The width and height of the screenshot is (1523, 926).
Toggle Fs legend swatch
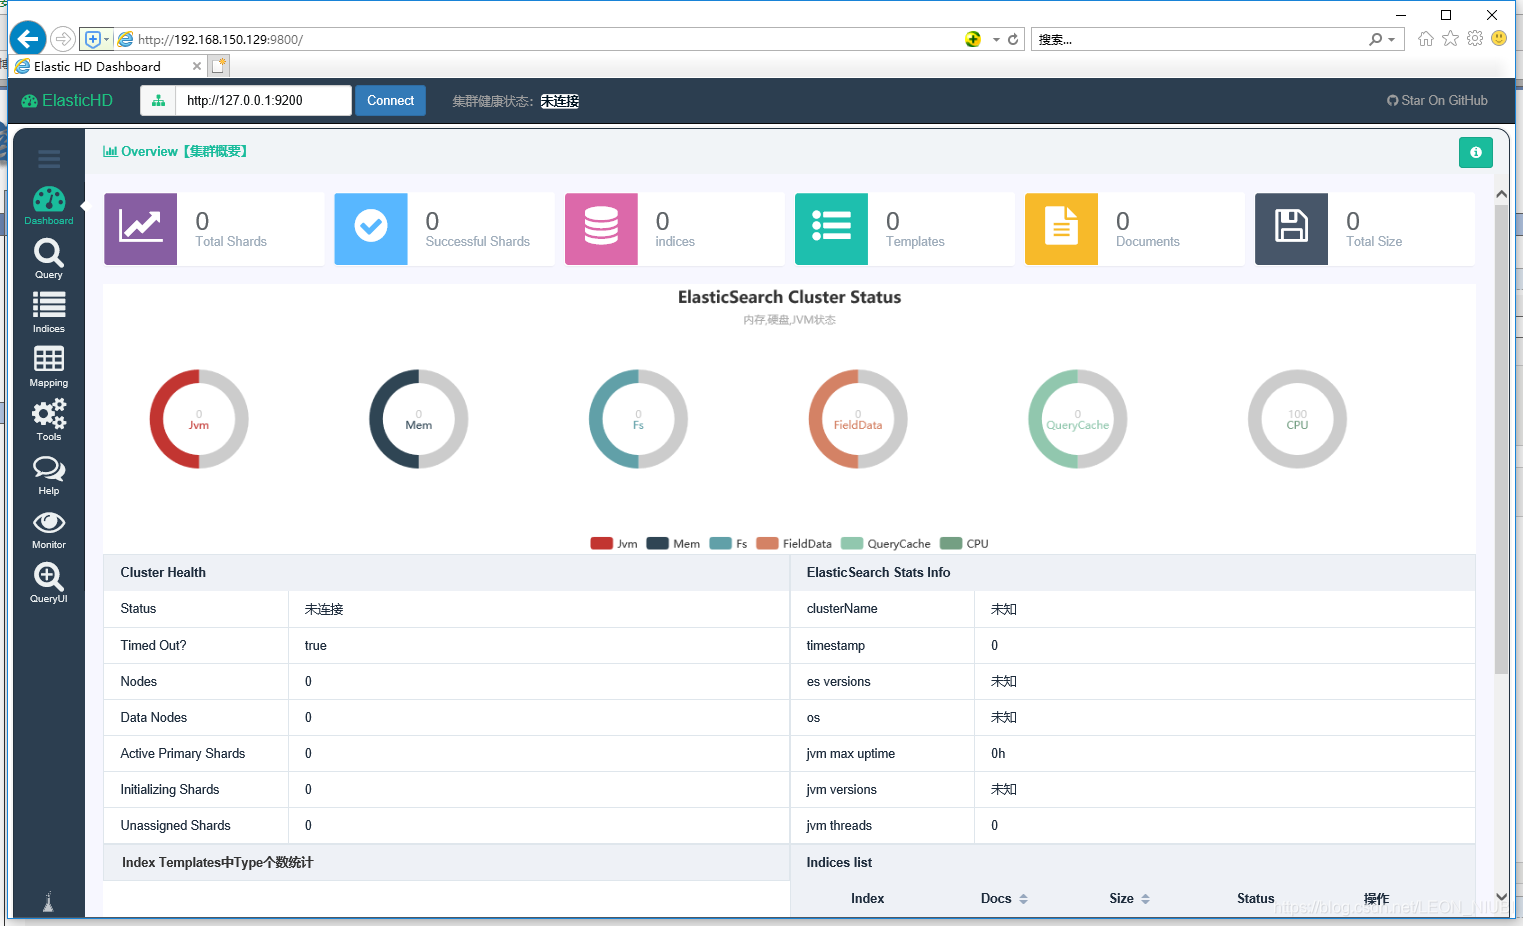coord(720,544)
